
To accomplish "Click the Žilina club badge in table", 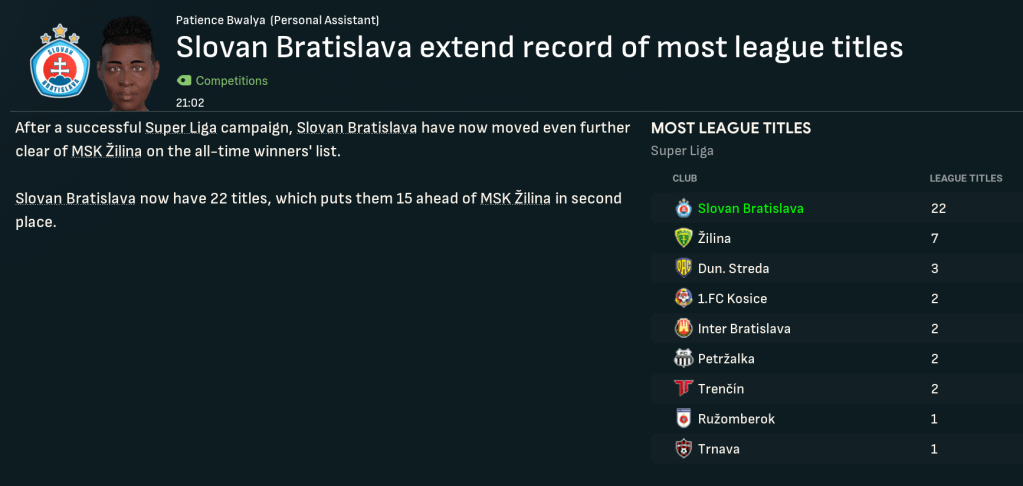I will pyautogui.click(x=684, y=239).
